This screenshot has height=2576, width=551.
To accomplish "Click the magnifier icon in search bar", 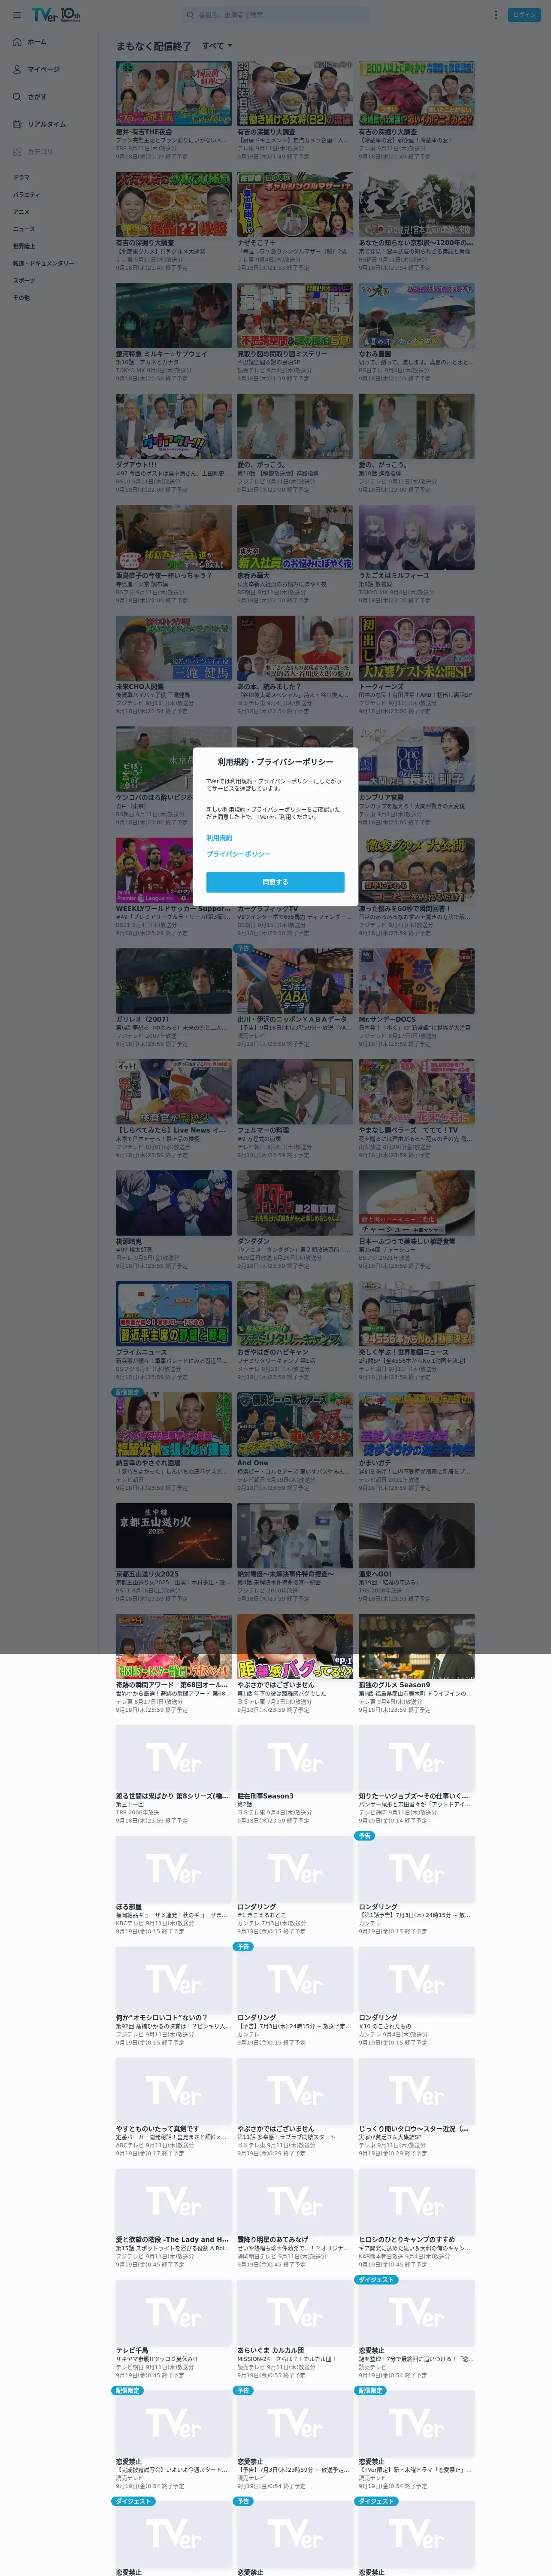I will (190, 15).
